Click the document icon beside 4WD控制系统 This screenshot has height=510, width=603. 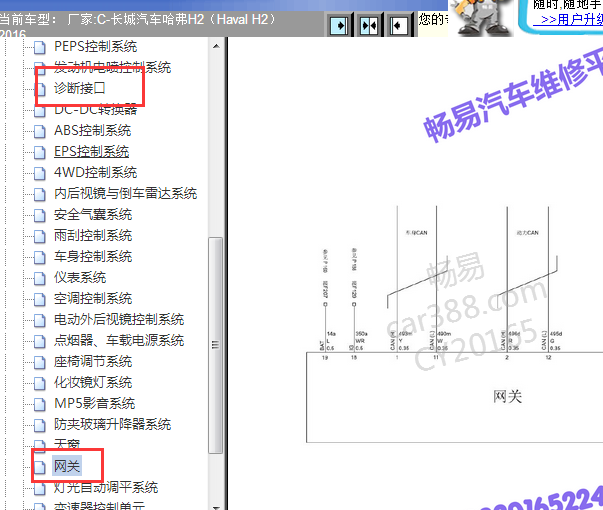pyautogui.click(x=40, y=173)
